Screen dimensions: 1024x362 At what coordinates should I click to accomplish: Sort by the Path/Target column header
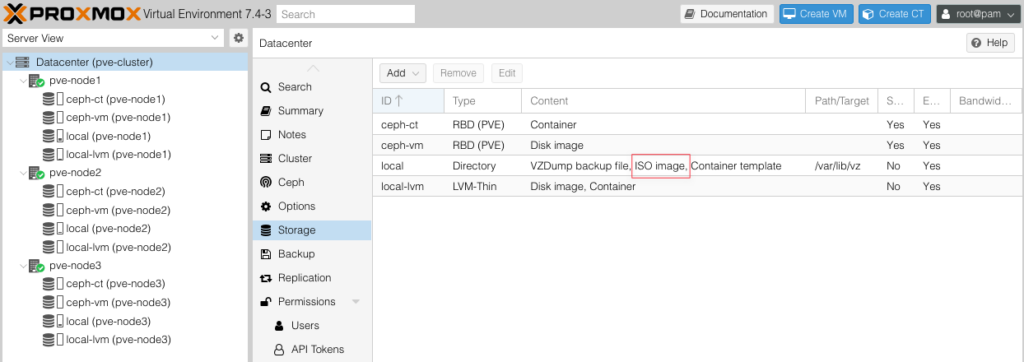click(842, 101)
